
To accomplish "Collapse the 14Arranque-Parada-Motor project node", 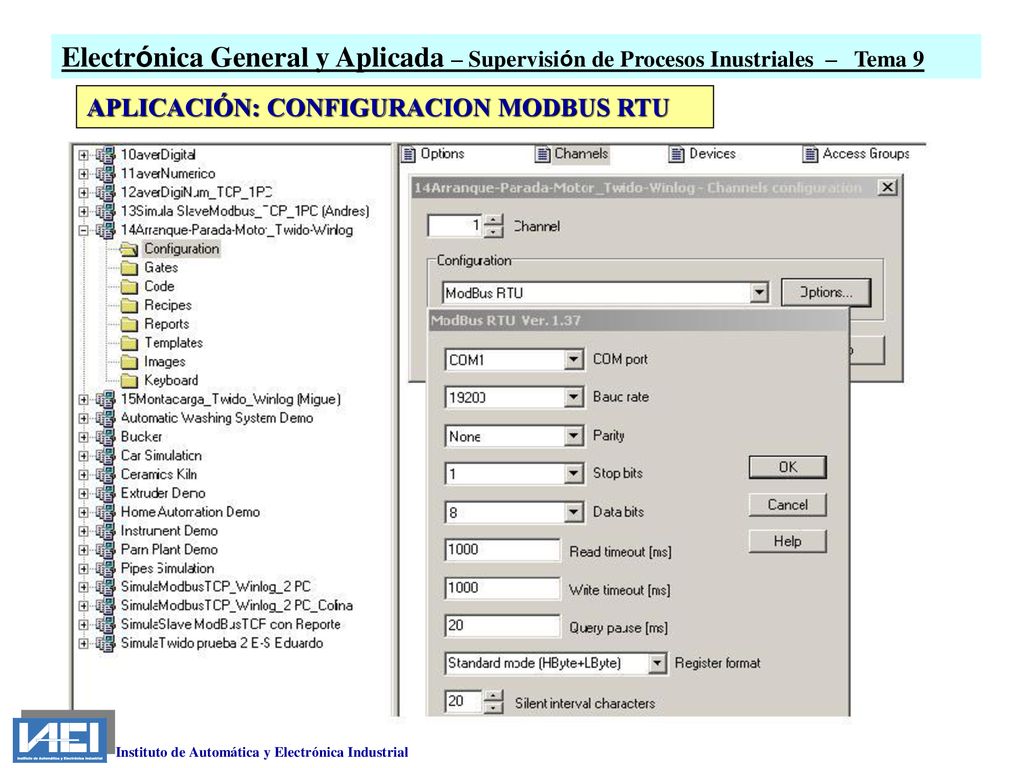I will (x=84, y=231).
